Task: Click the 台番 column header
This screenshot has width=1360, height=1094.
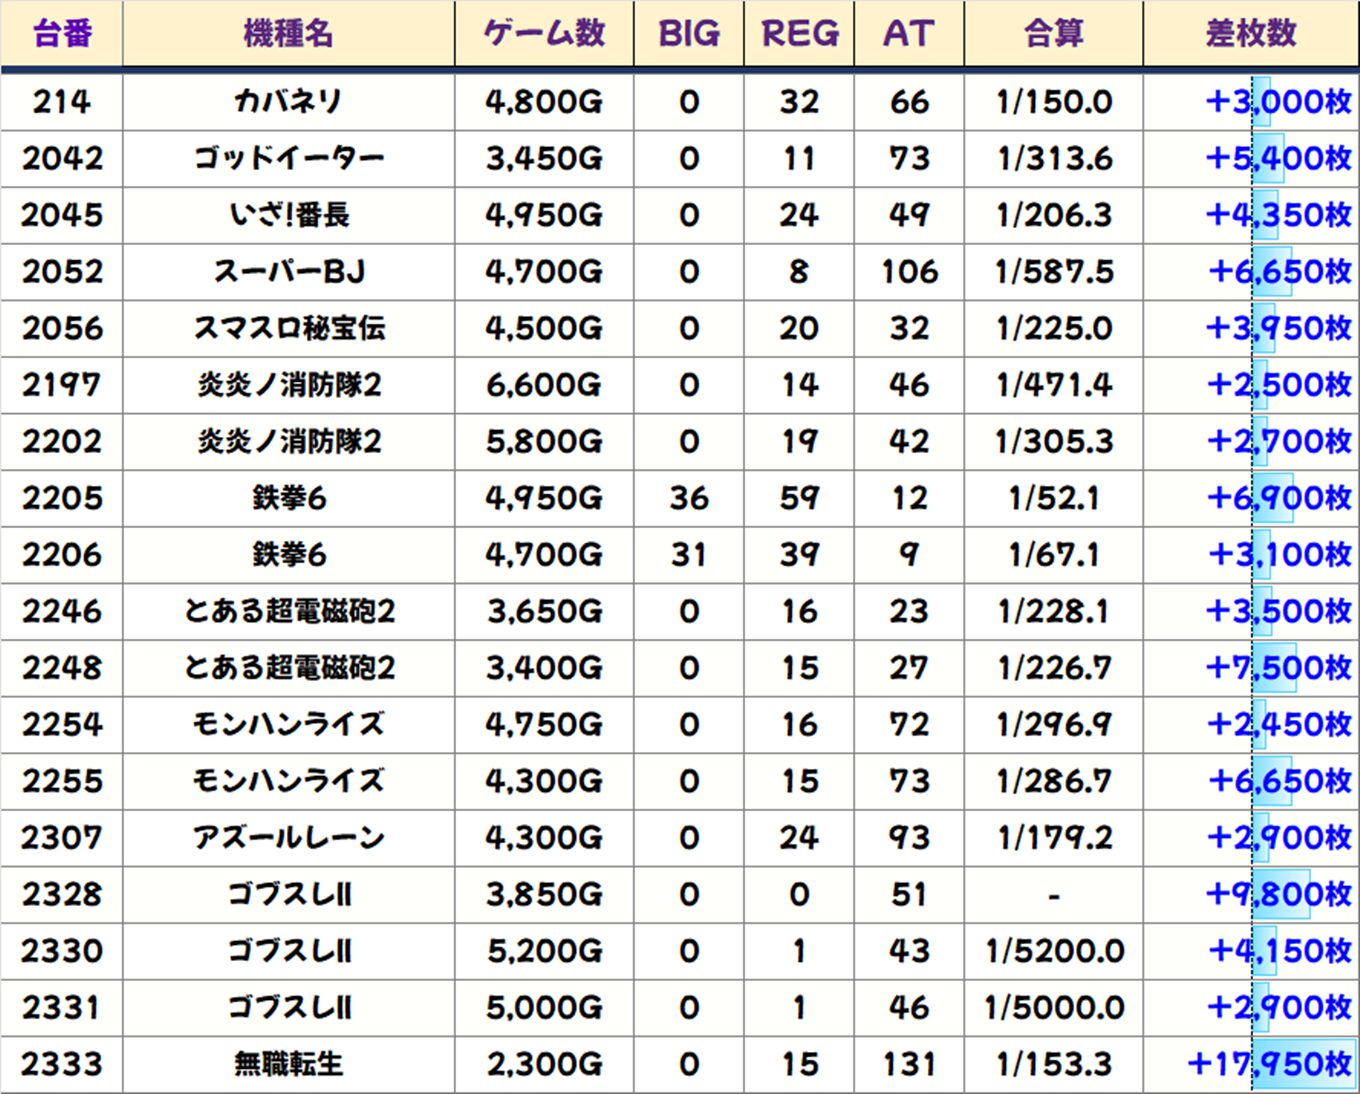Action: point(62,34)
